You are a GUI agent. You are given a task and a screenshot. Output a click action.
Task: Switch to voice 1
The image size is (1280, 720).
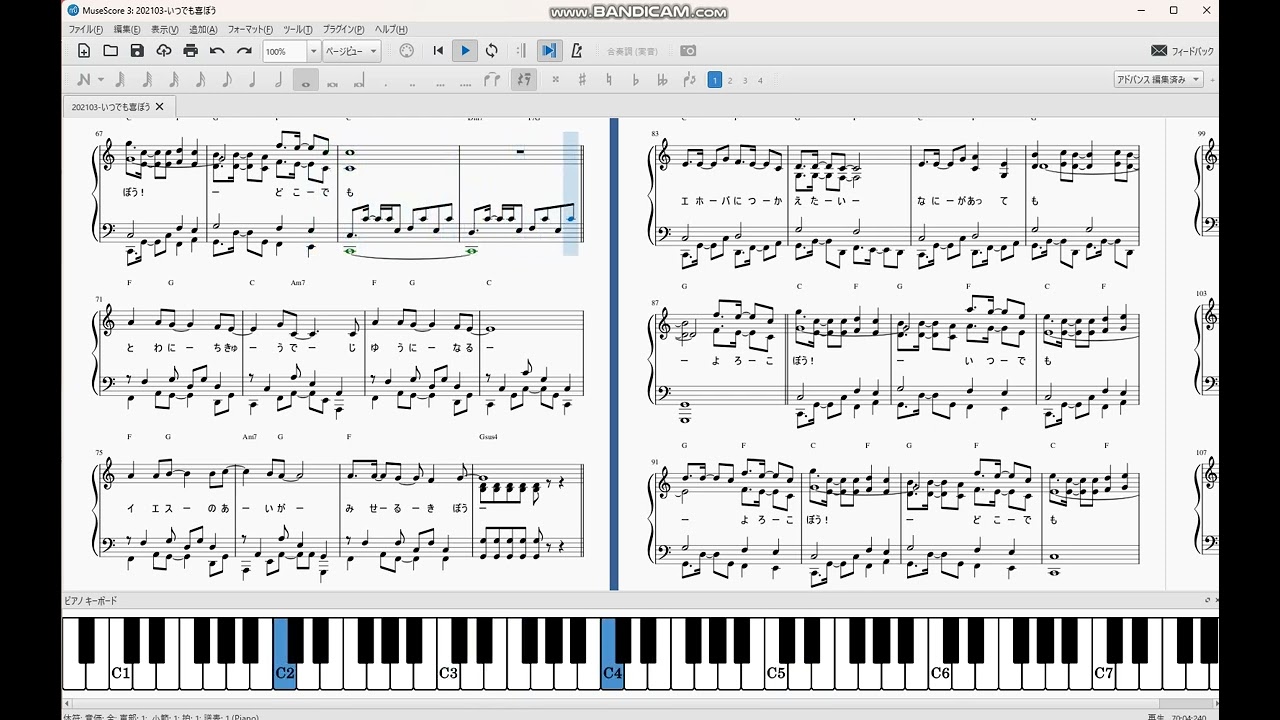[715, 80]
